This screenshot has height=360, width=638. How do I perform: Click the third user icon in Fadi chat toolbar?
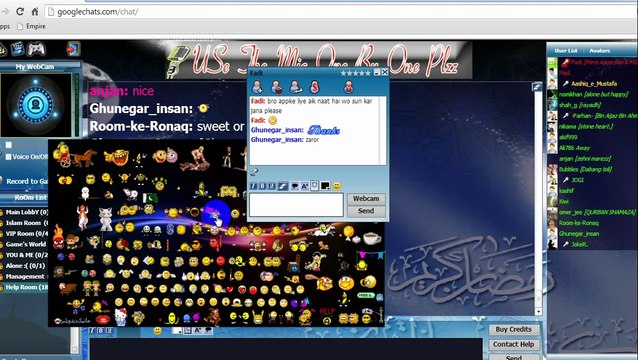click(296, 87)
